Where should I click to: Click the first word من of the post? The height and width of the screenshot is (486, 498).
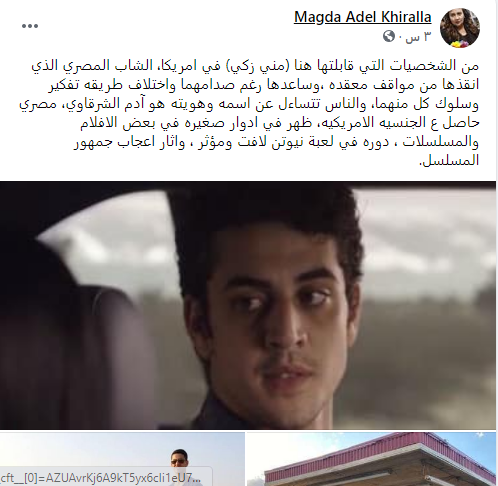click(x=471, y=66)
